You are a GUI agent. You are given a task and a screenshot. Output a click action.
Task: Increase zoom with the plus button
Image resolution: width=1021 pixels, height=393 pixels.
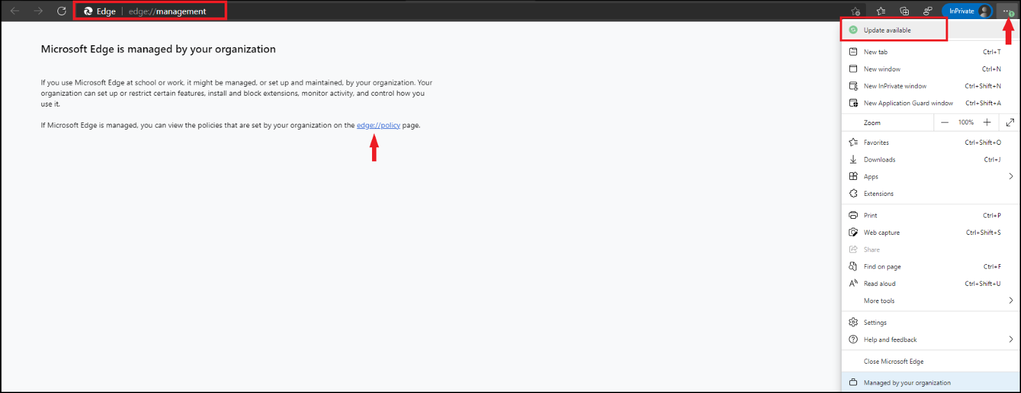(987, 122)
